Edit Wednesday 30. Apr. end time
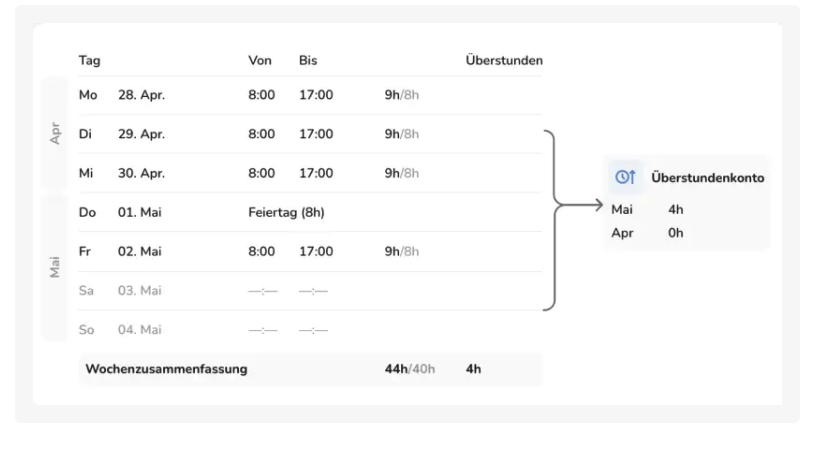This screenshot has width=820, height=458. pos(316,173)
